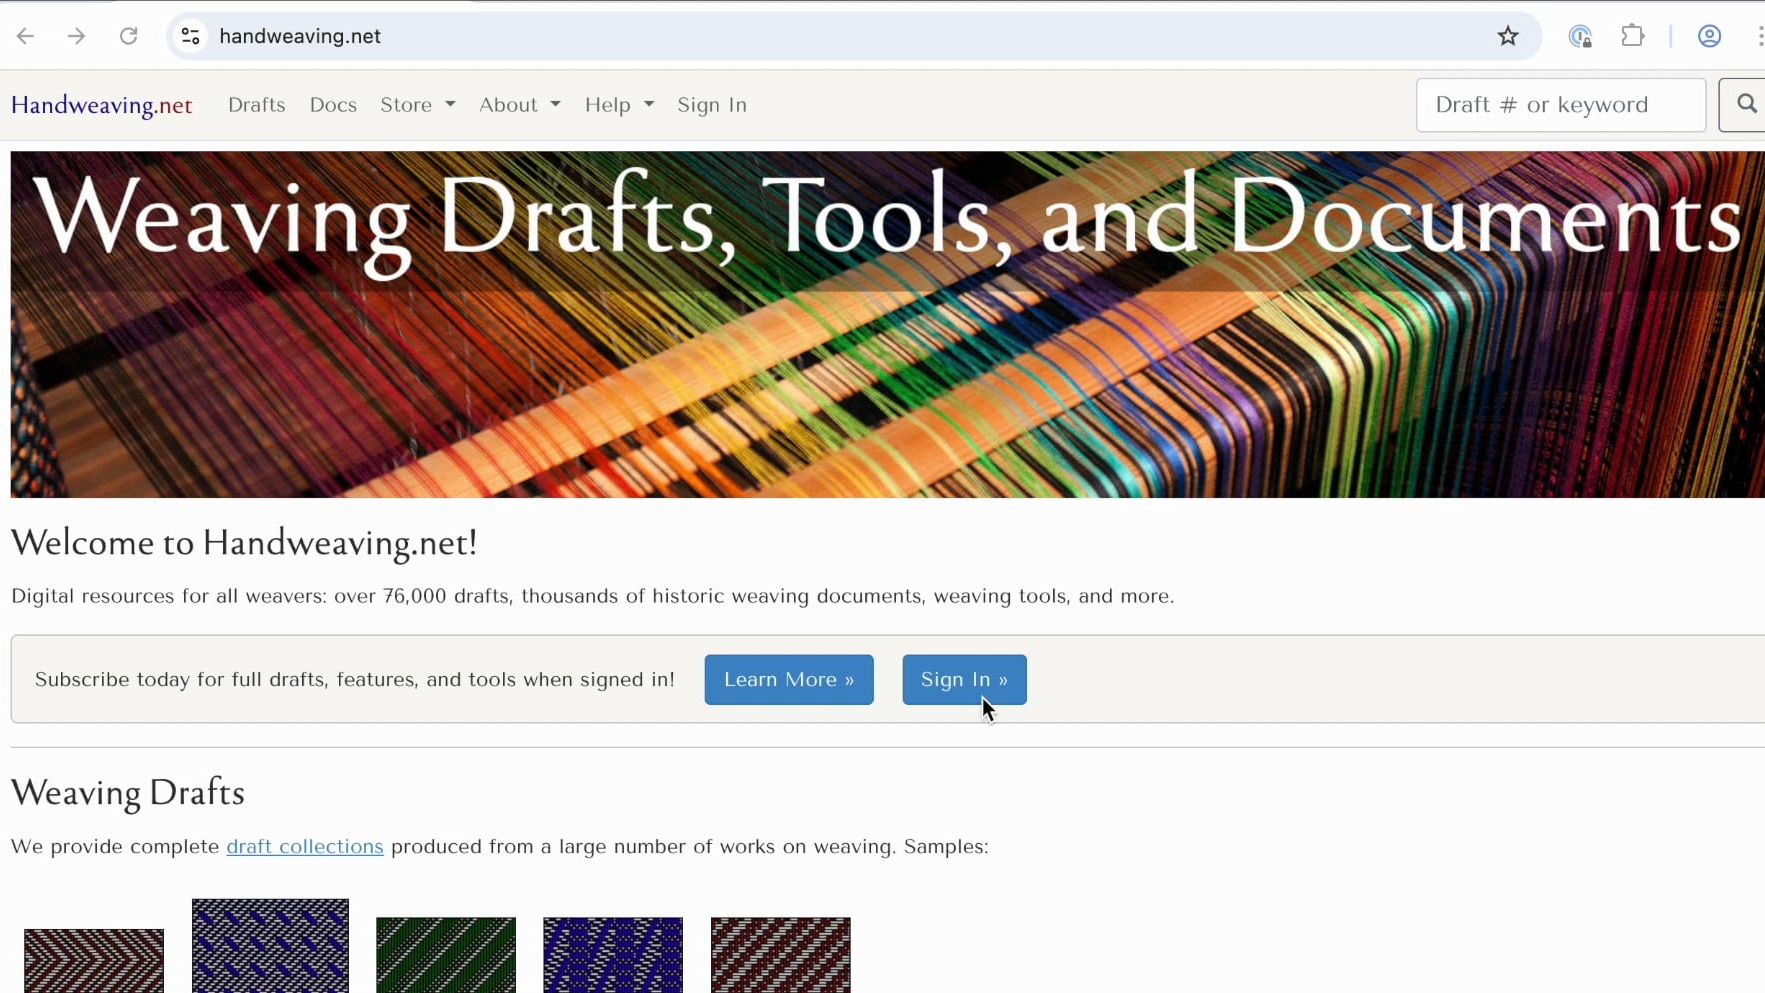
Task: Open the browser profile account icon
Action: (1708, 35)
